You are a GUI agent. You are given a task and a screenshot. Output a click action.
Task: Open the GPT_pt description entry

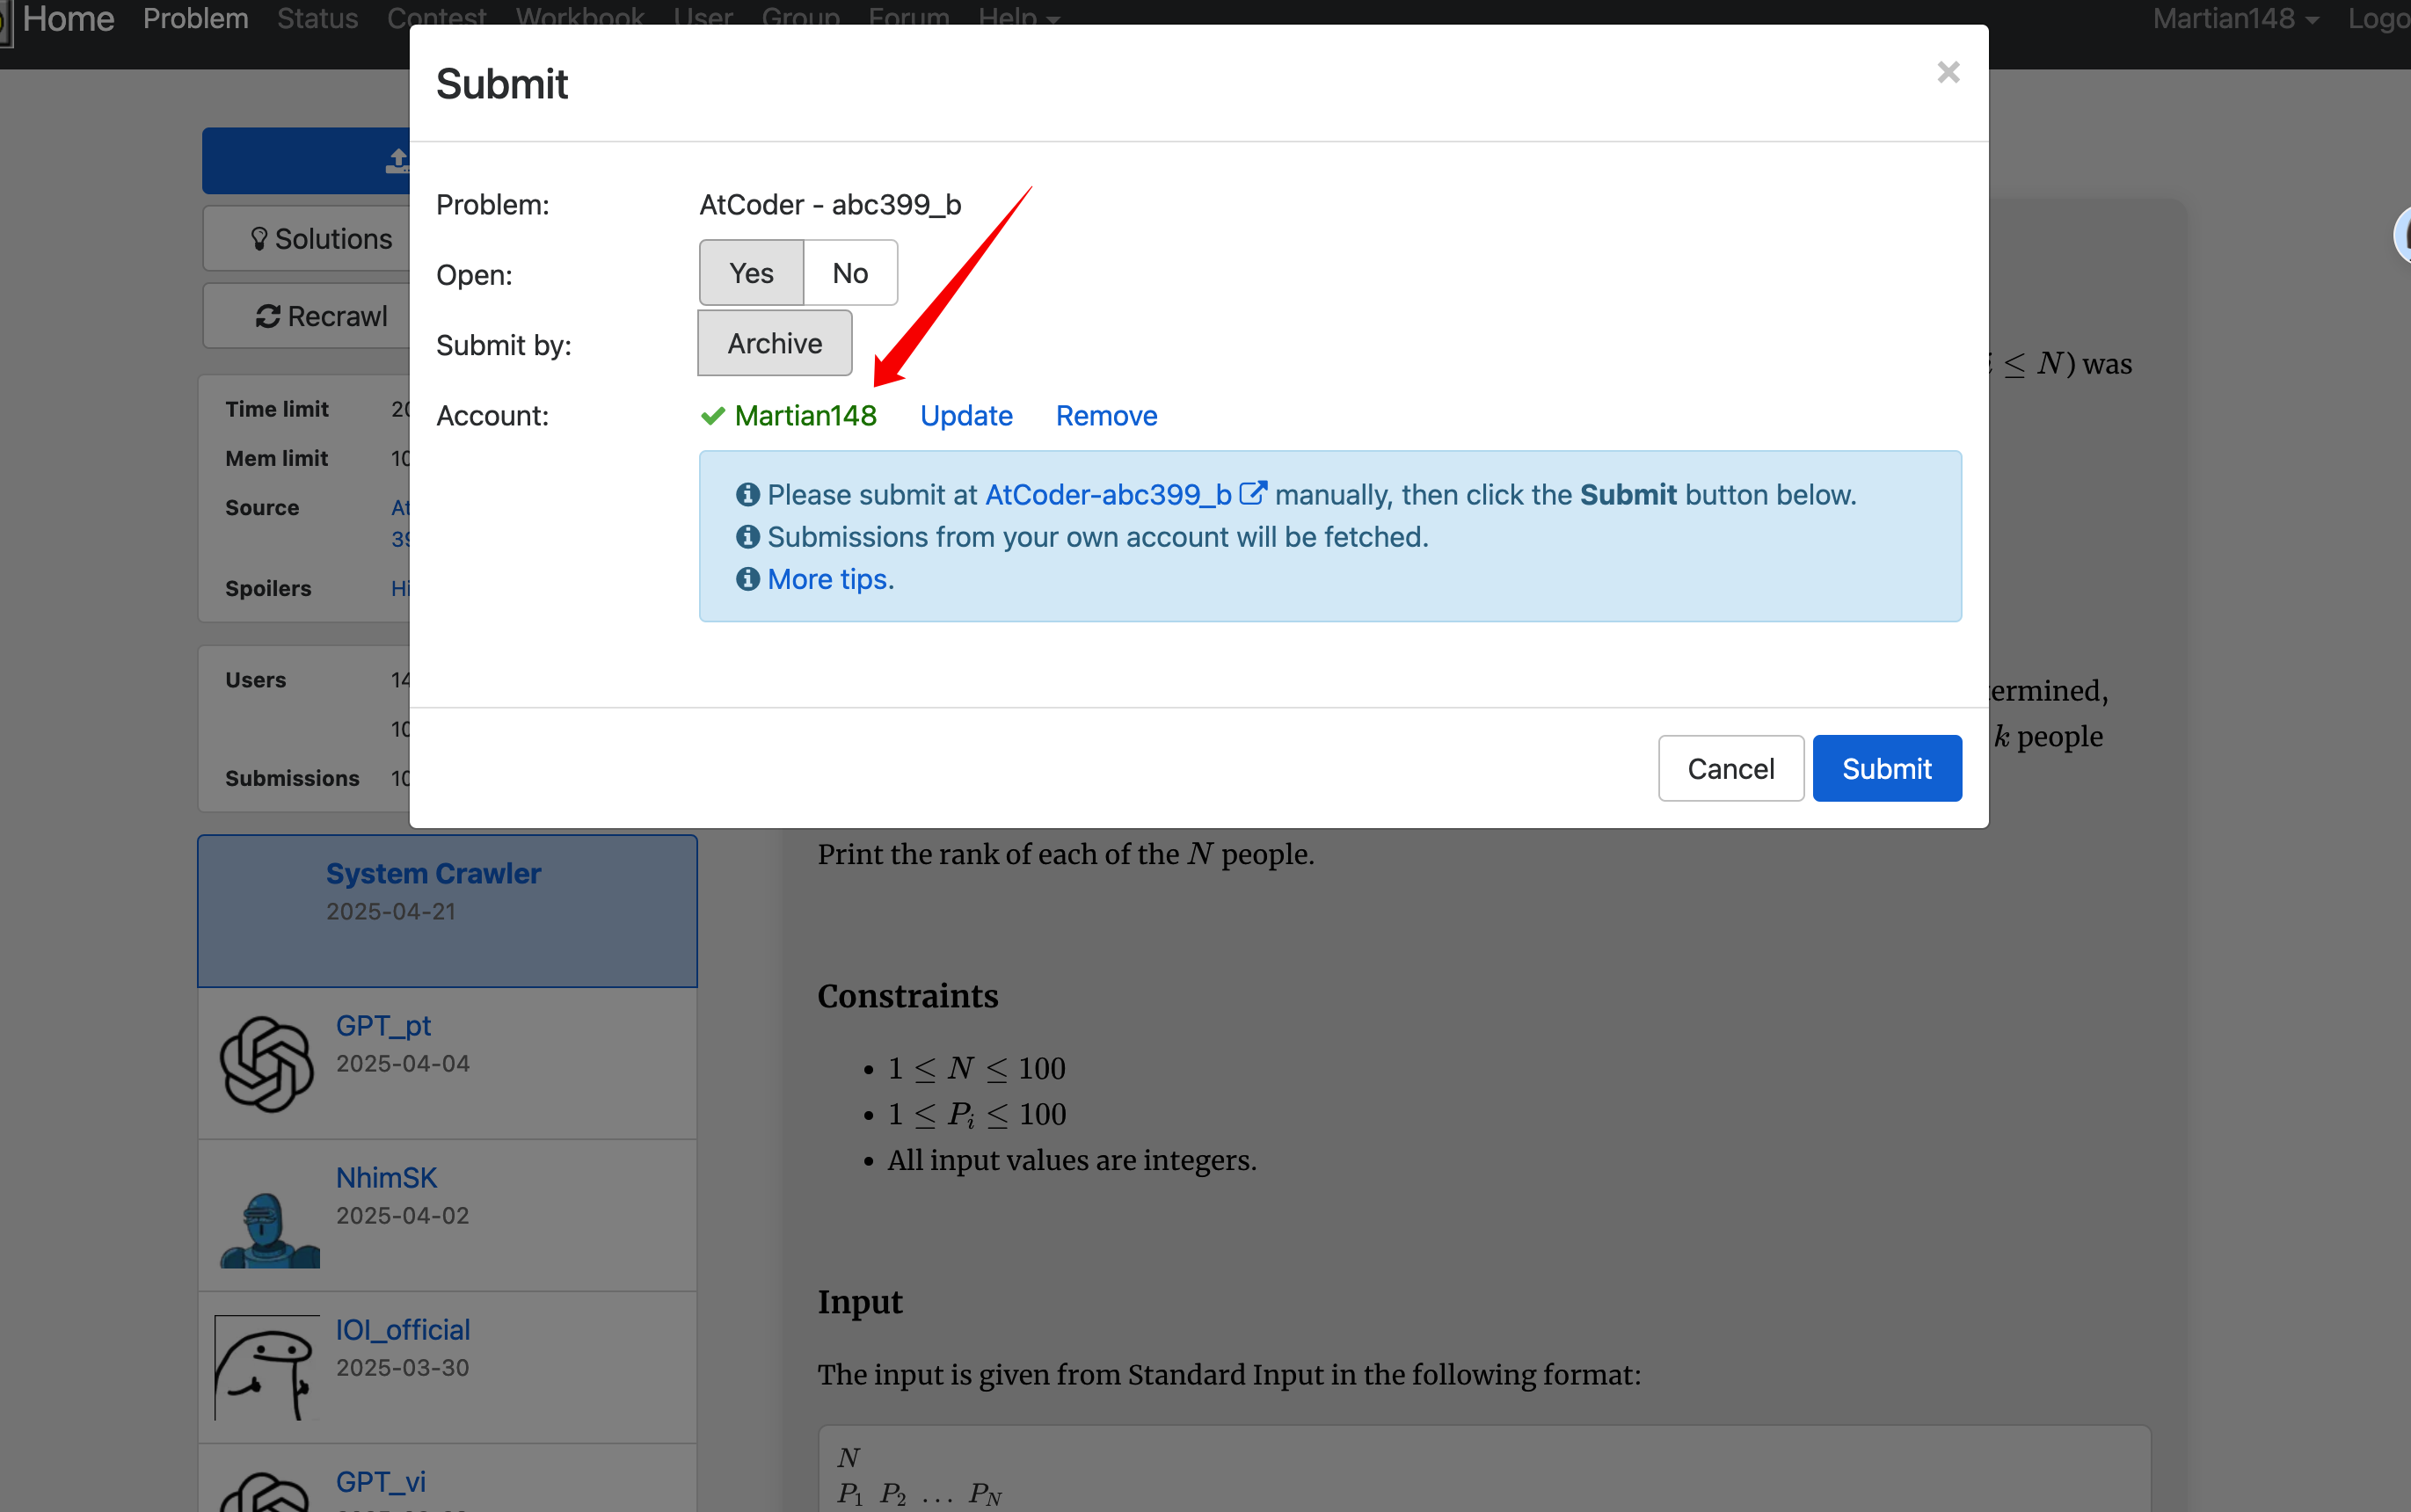click(x=447, y=1063)
